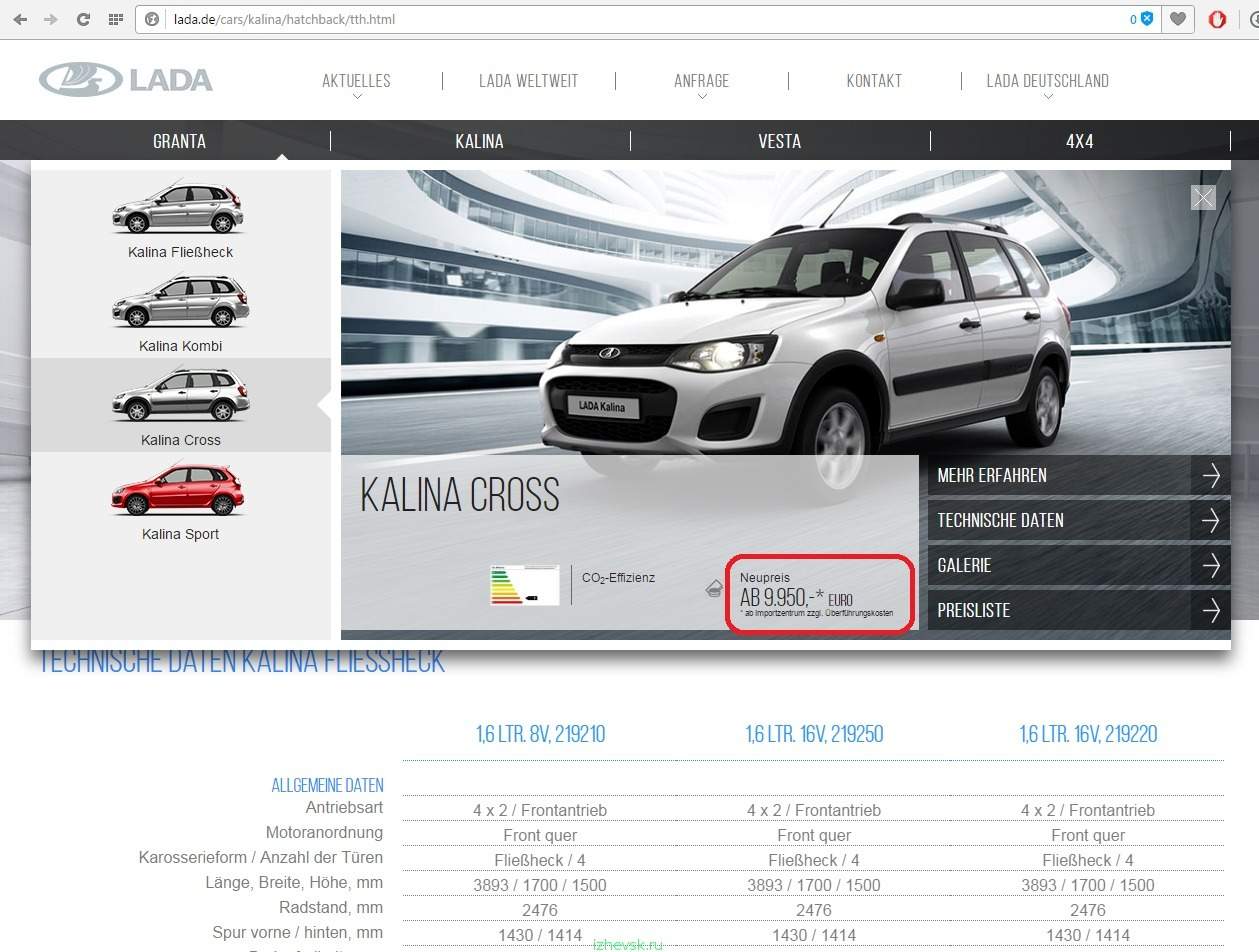Click the Technische Daten Kalina Fliessheck heading
Viewport: 1259px width, 952px height.
pos(241,661)
